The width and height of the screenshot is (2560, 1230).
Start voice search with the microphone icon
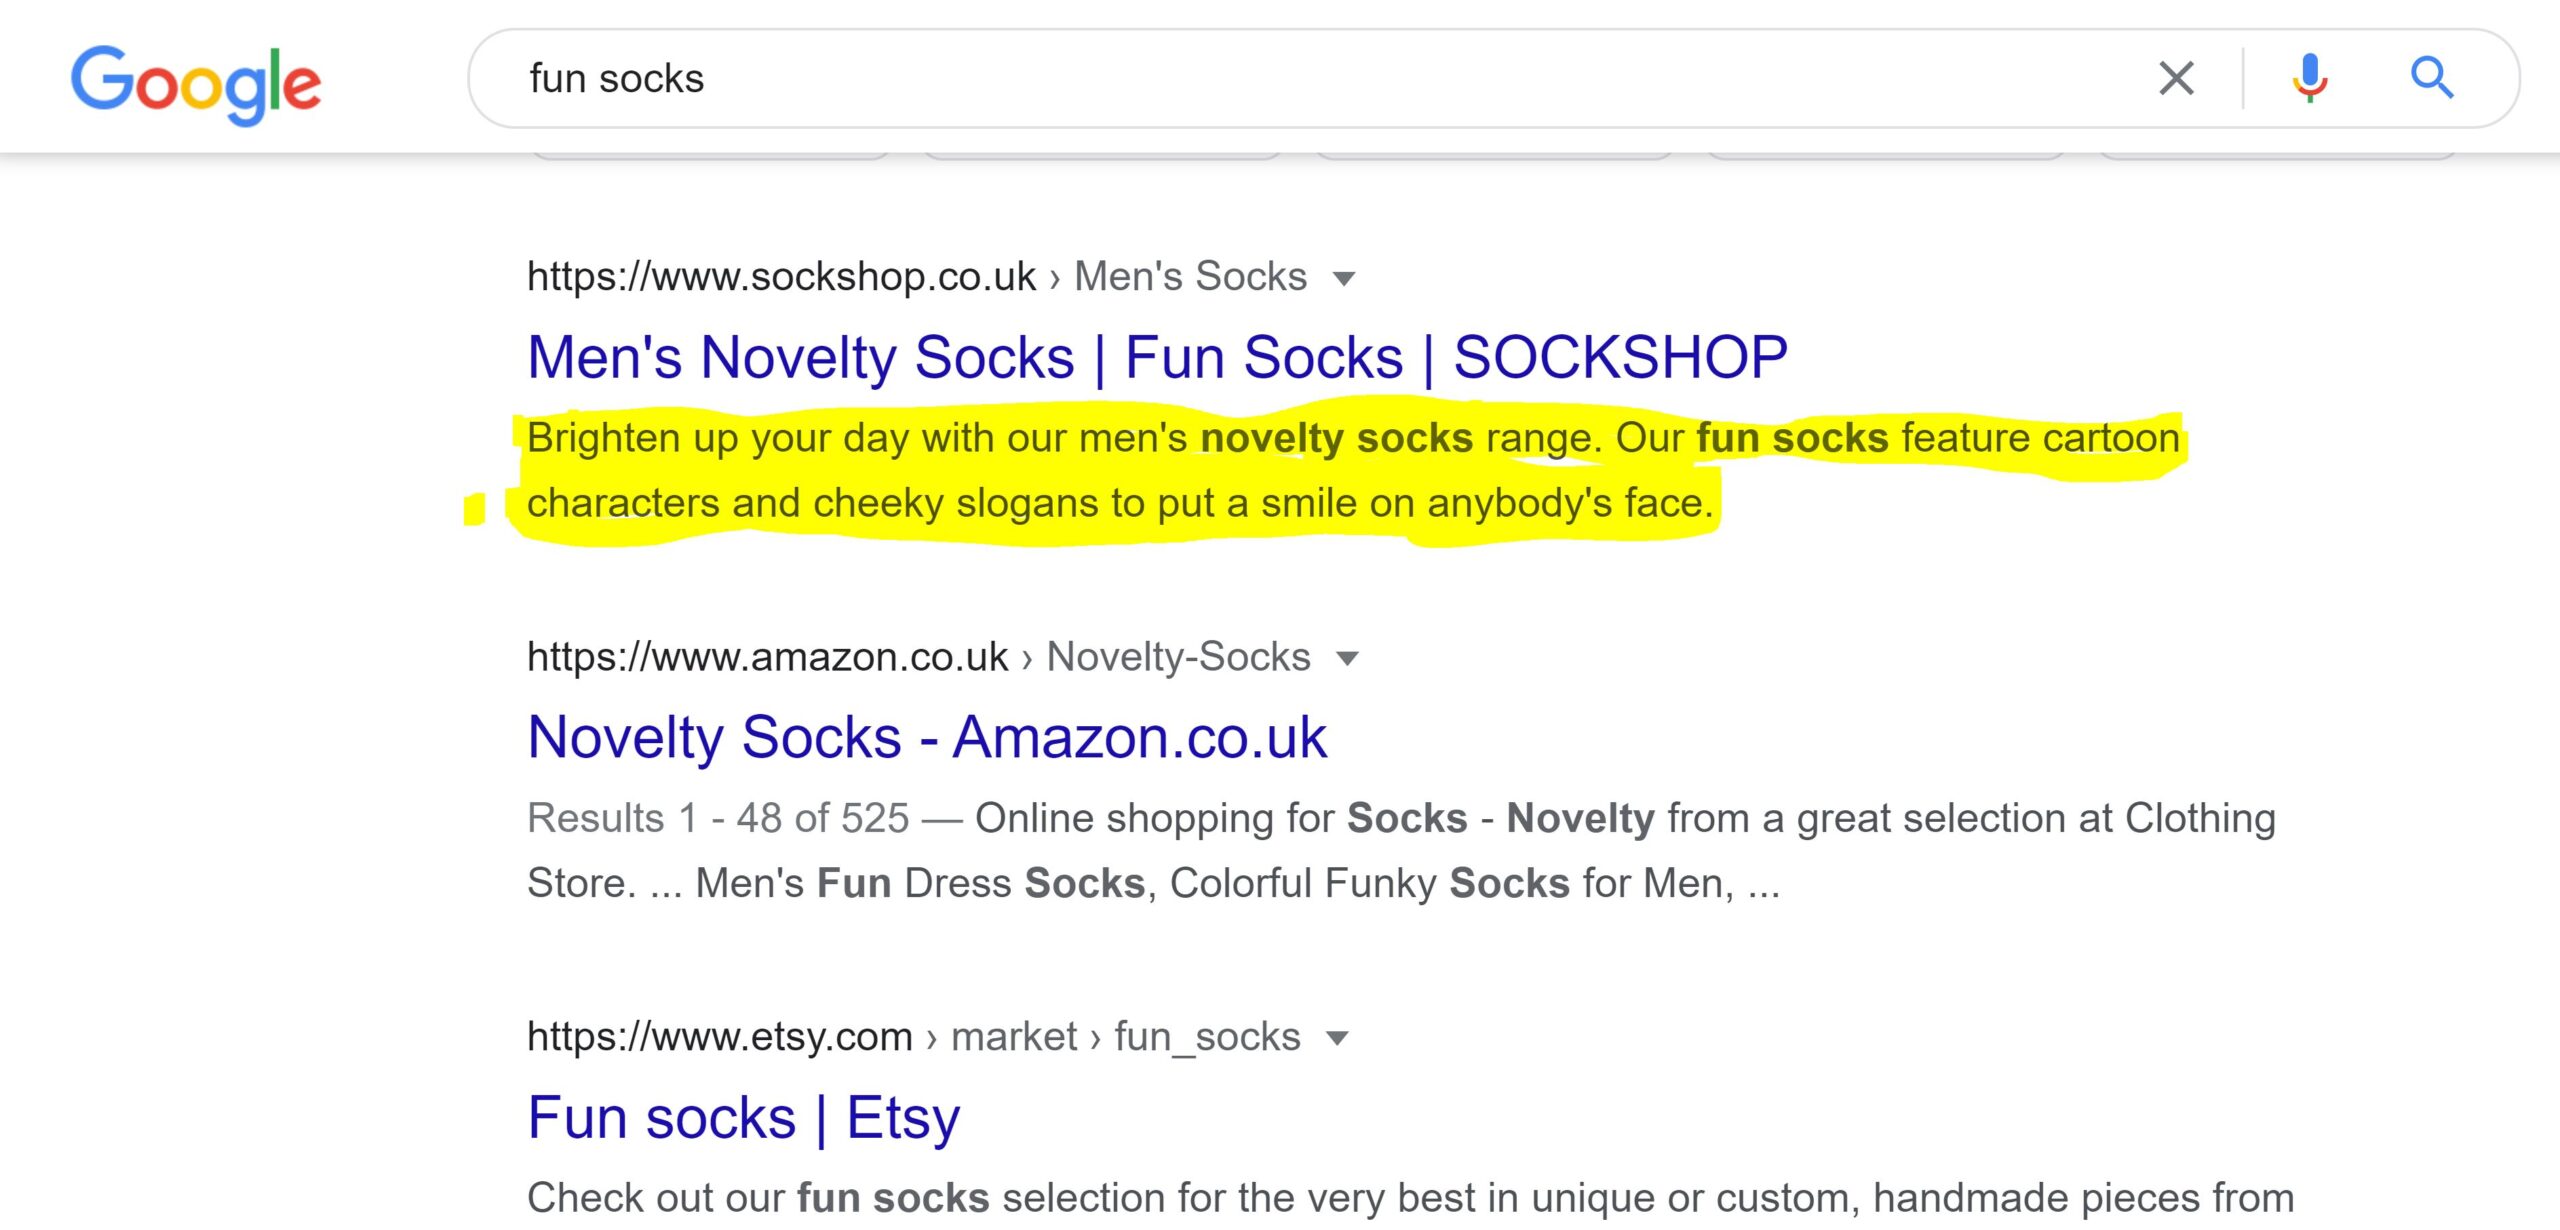coord(2310,78)
